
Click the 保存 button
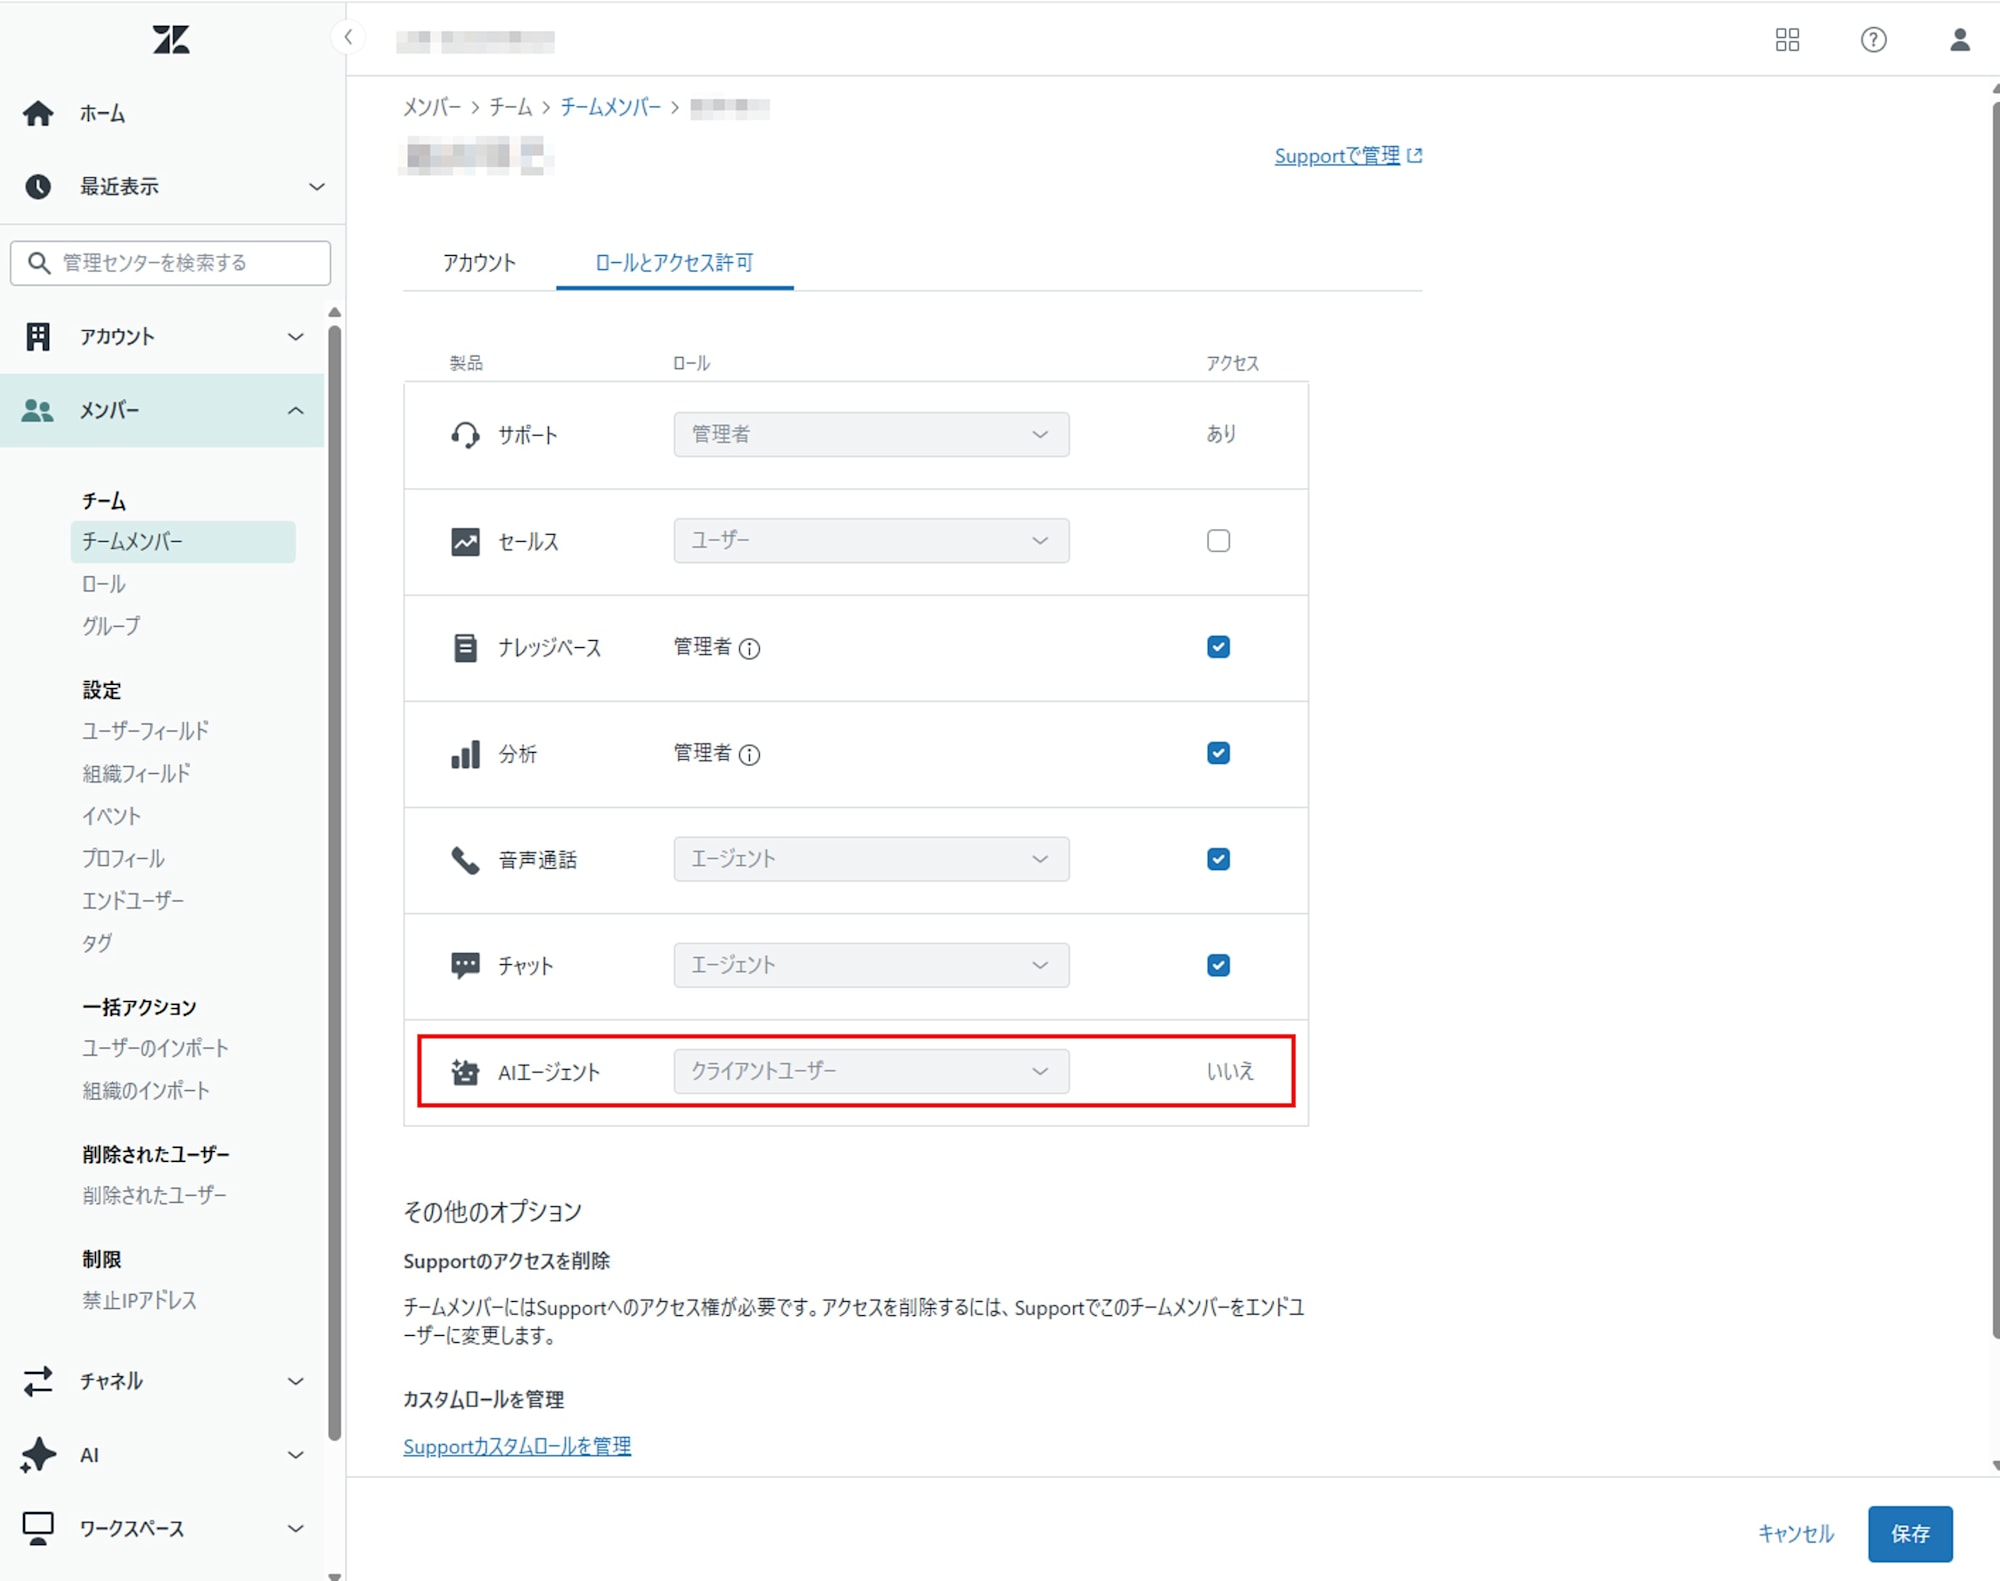pyautogui.click(x=1909, y=1533)
